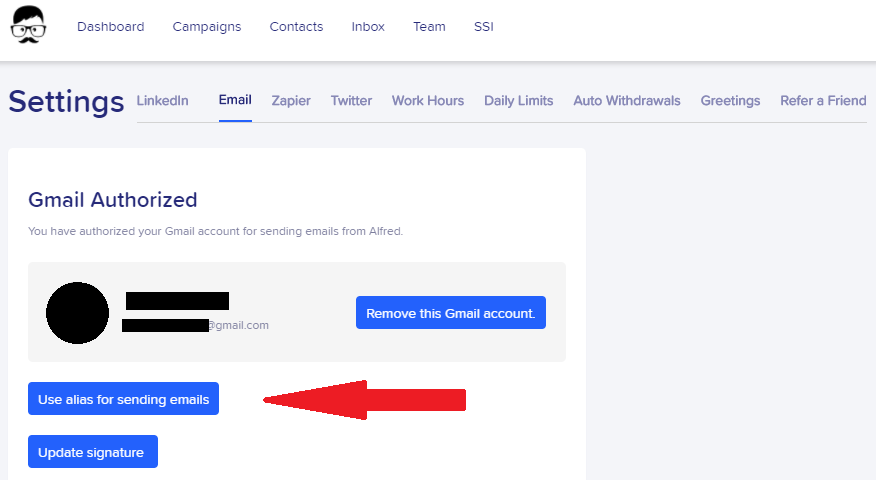Go to the Work Hours tab

coord(428,101)
